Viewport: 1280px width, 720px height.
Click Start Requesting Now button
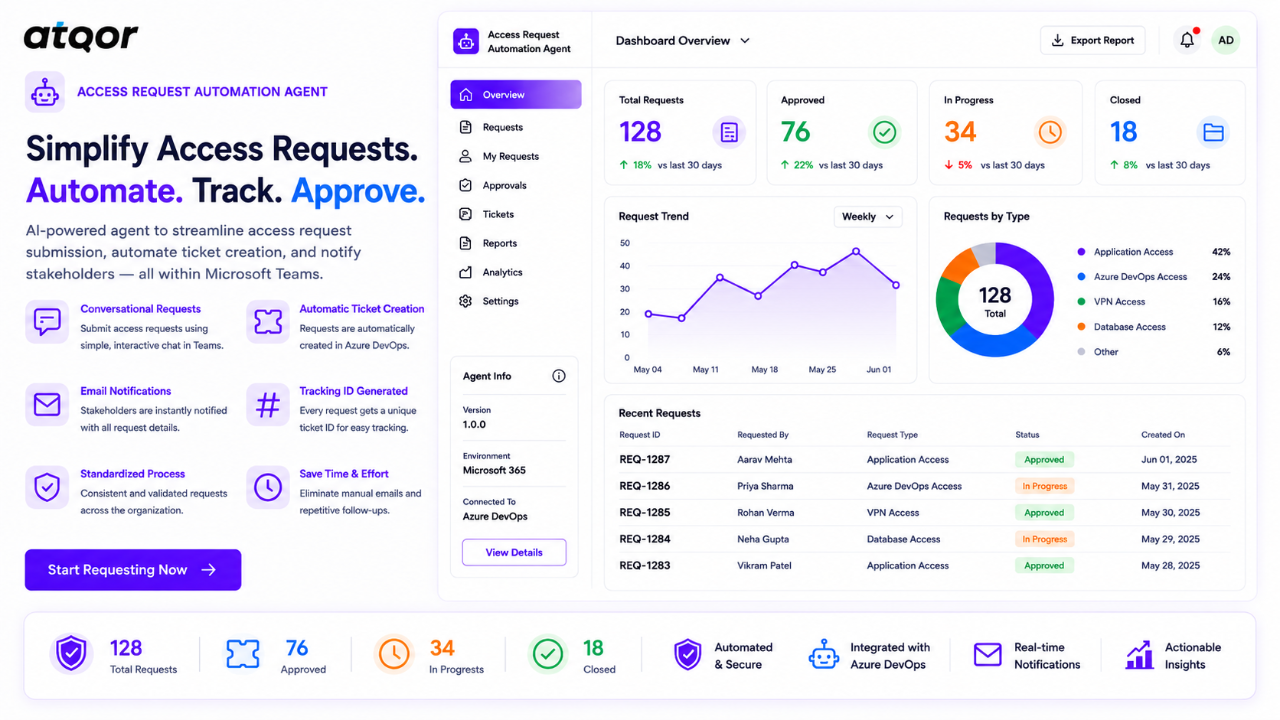coord(133,570)
